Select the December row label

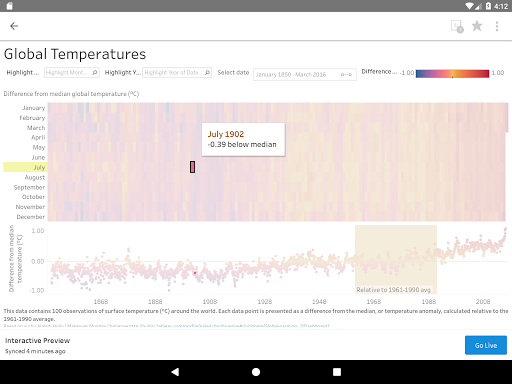click(31, 217)
